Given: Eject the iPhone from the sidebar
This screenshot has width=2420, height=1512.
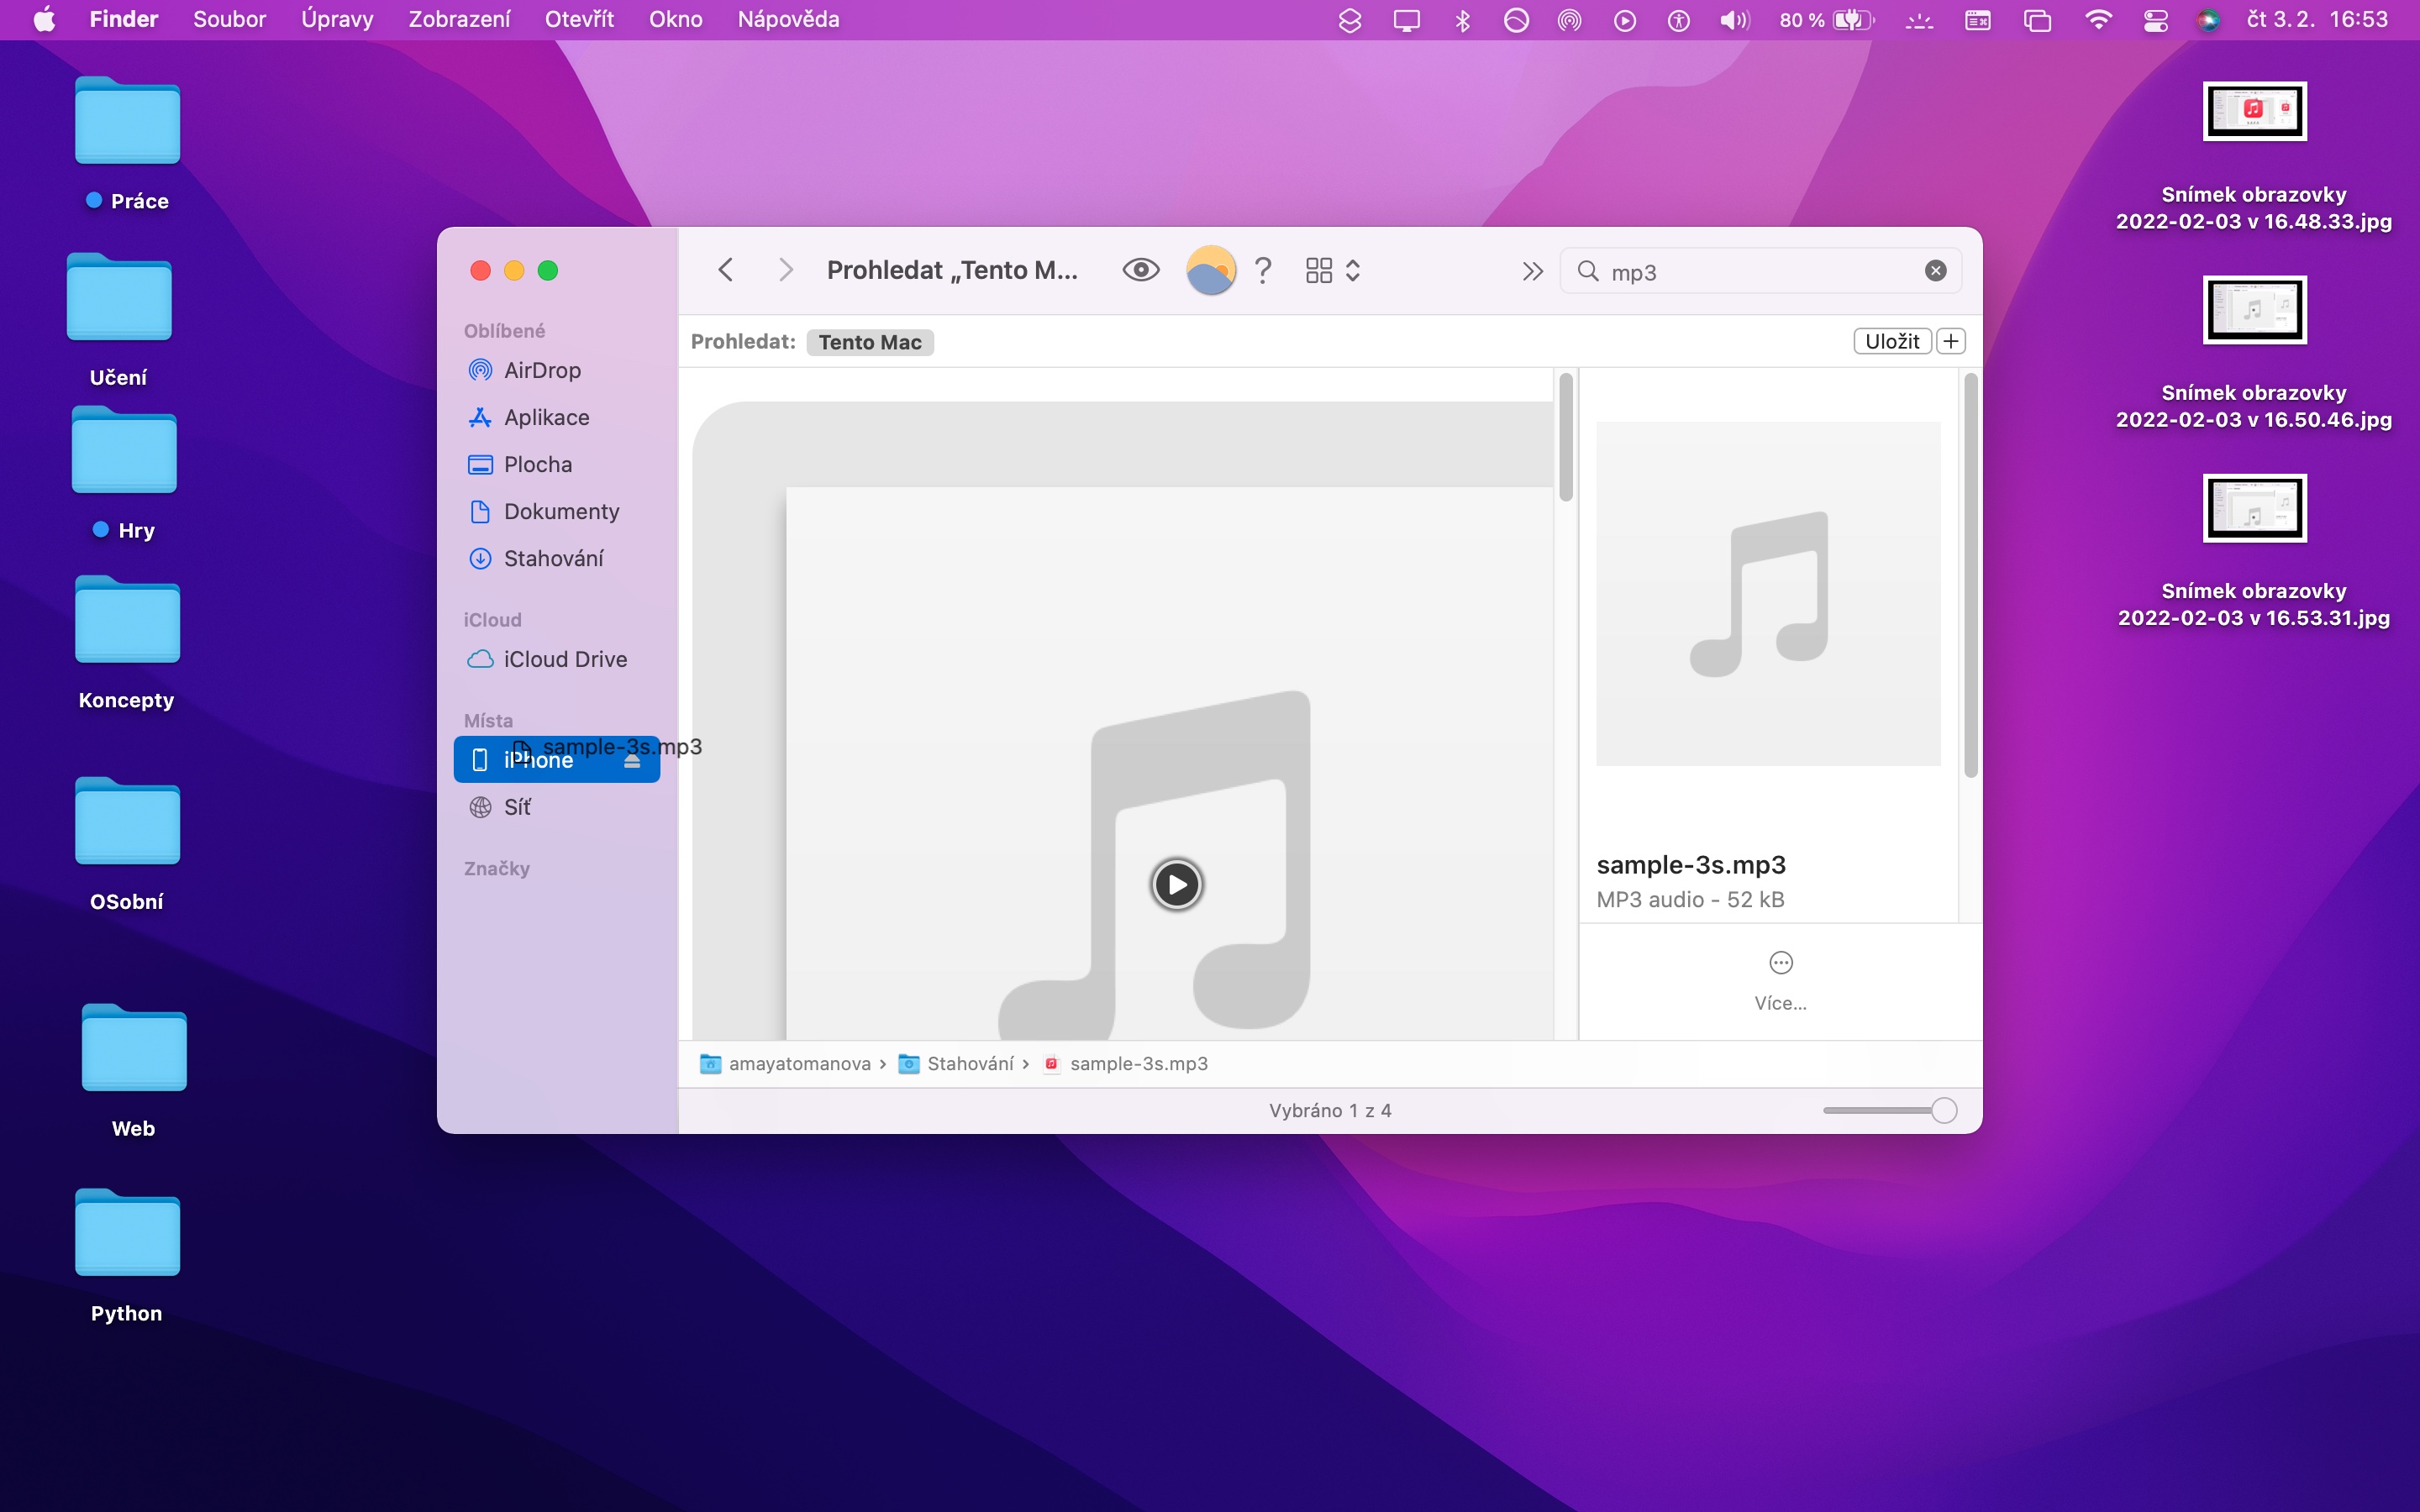Looking at the screenshot, I should pyautogui.click(x=632, y=761).
